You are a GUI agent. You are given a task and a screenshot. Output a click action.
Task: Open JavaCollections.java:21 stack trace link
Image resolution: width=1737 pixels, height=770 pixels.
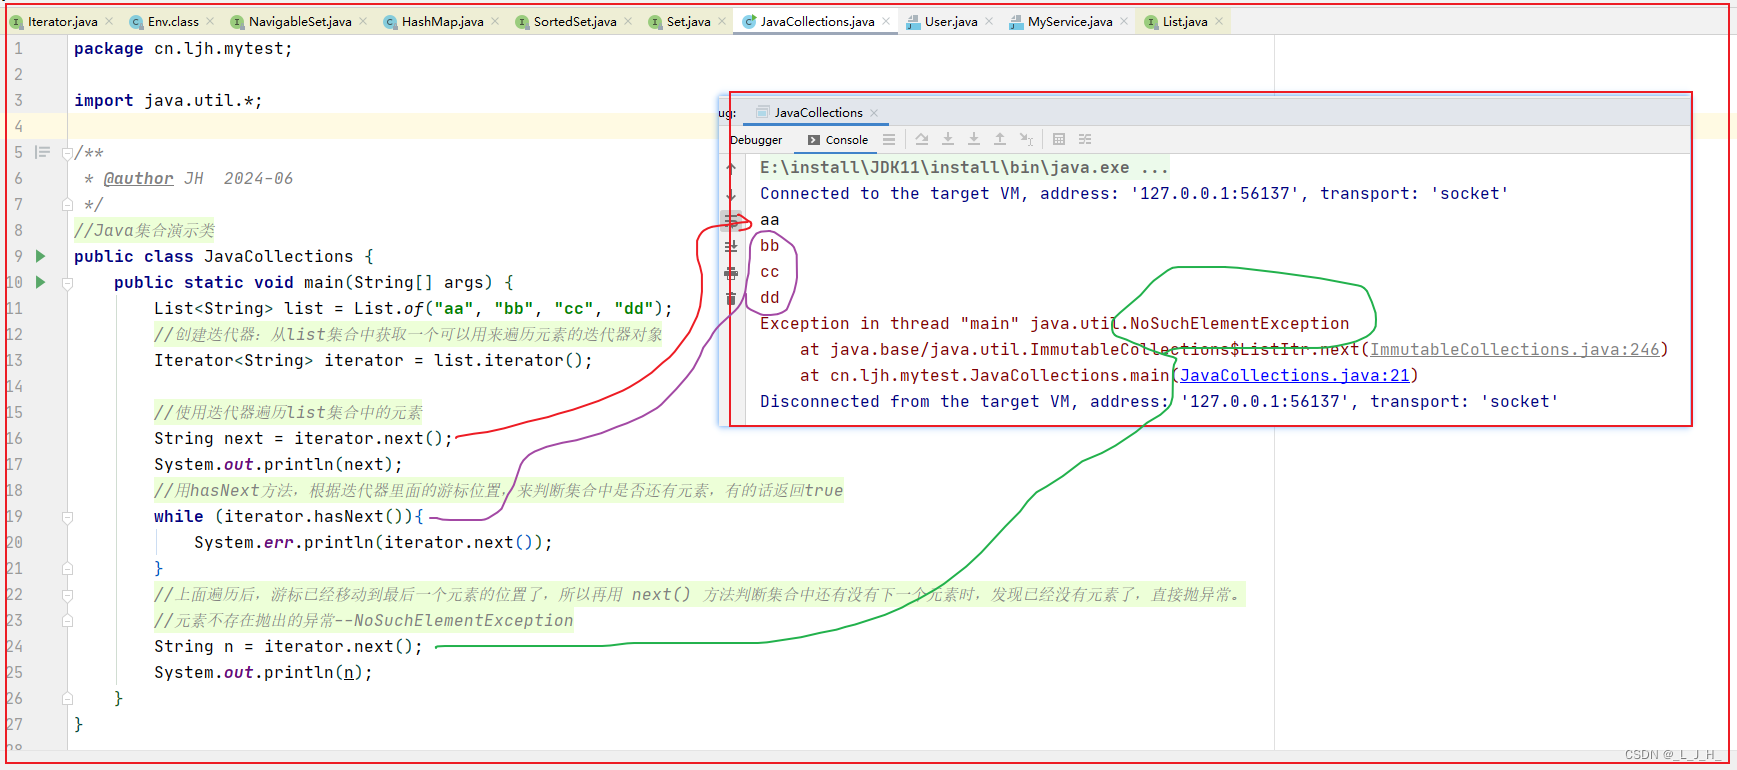pyautogui.click(x=1294, y=375)
